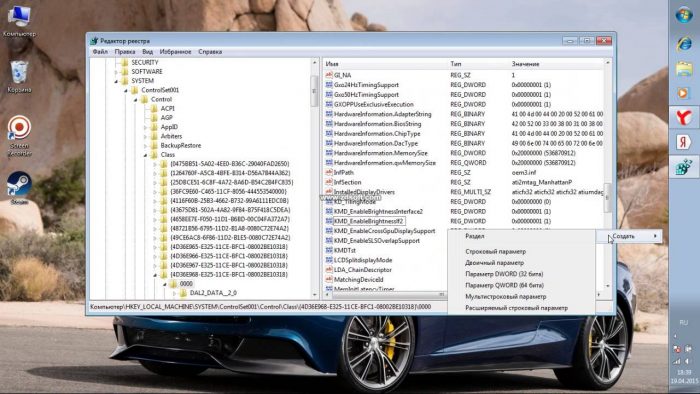Open the Windows Start orb button
This screenshot has width=700, height=394.
[x=683, y=15]
